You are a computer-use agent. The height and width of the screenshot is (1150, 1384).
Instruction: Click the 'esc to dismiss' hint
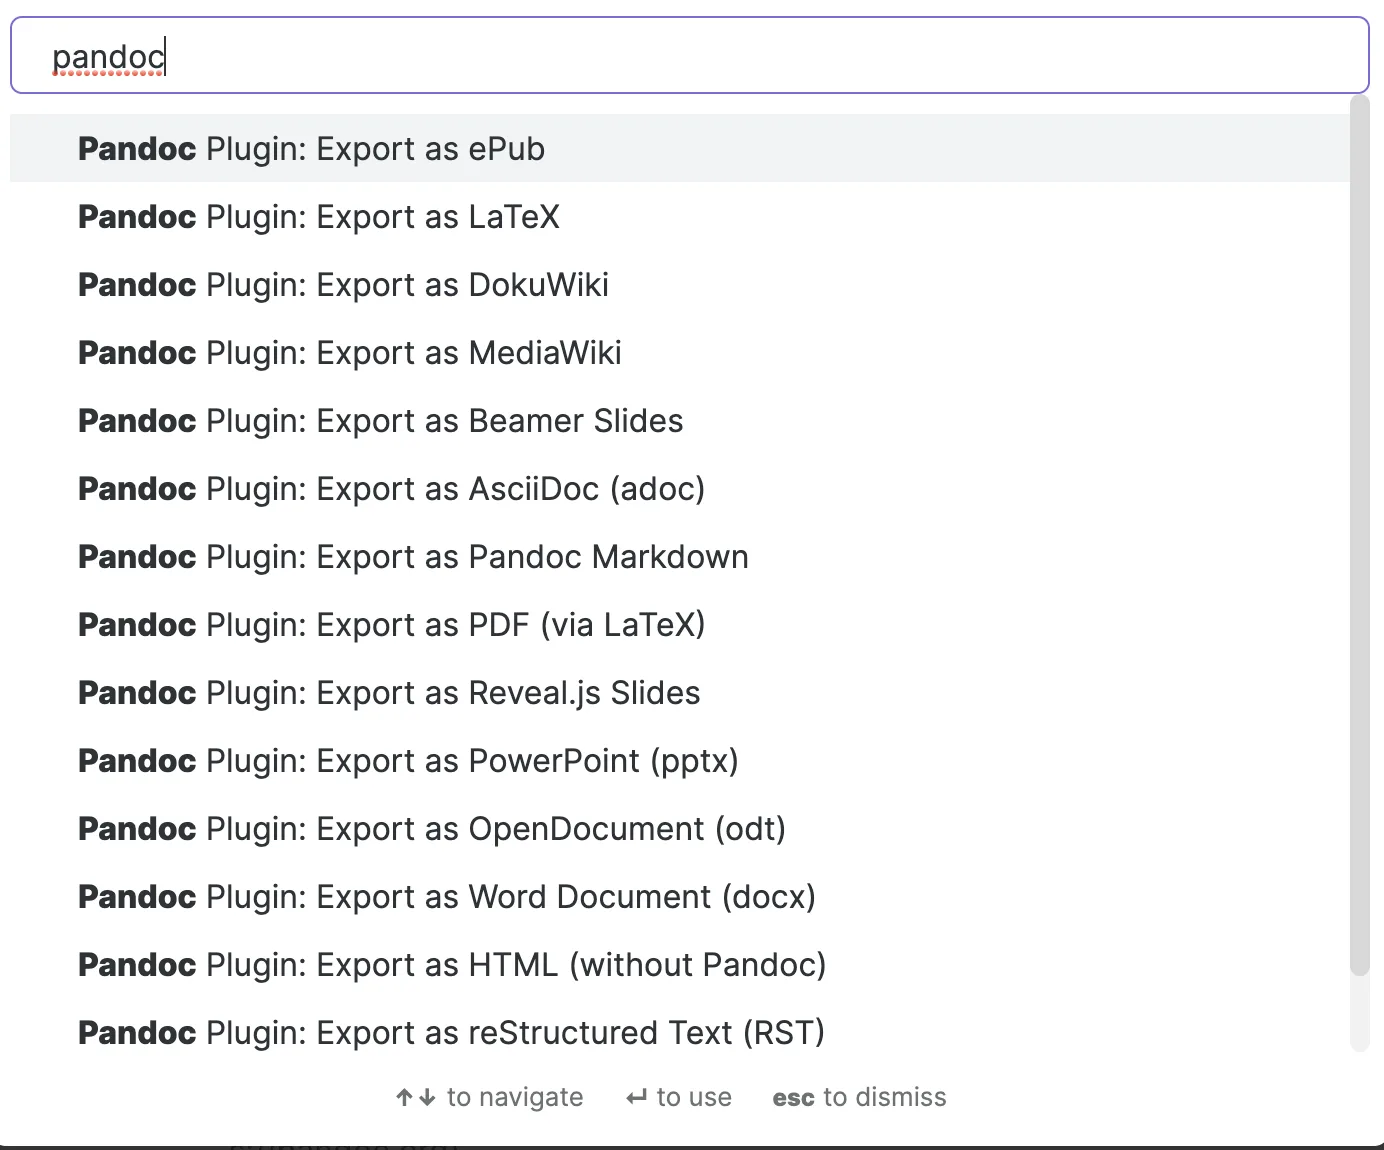tap(859, 1098)
